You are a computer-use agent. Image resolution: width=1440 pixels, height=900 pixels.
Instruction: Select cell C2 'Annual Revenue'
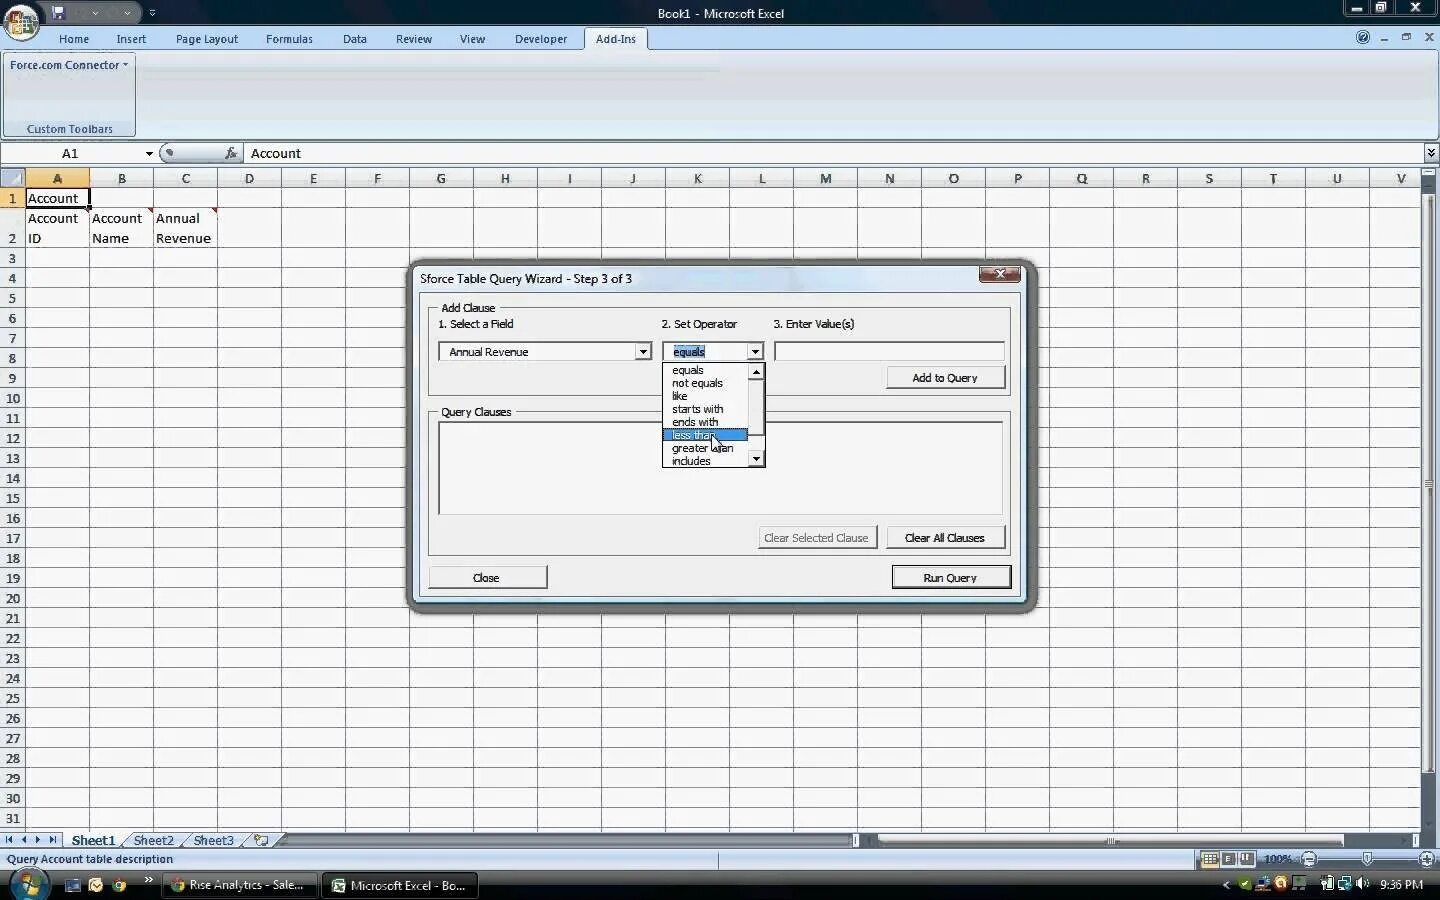185,228
